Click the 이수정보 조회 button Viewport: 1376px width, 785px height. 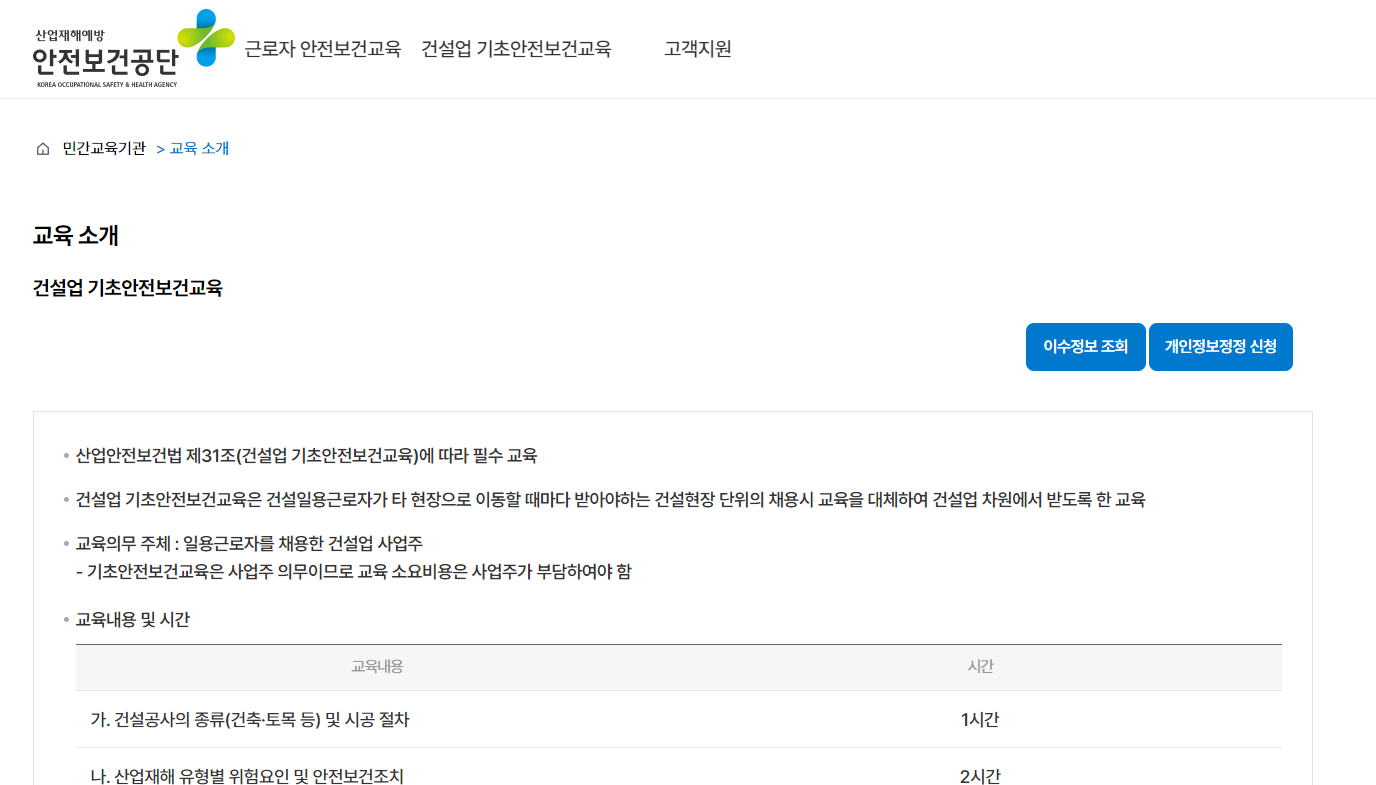point(1086,347)
